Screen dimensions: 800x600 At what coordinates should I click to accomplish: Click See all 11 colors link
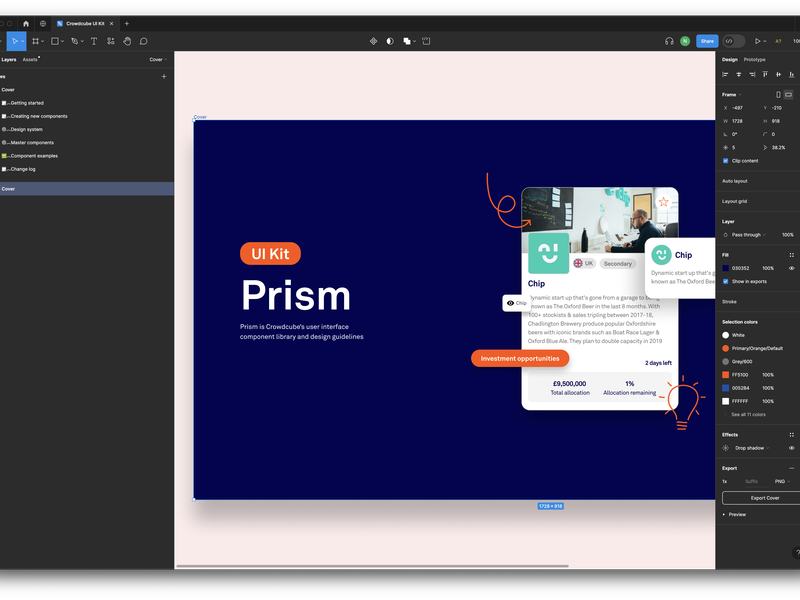pyautogui.click(x=748, y=414)
